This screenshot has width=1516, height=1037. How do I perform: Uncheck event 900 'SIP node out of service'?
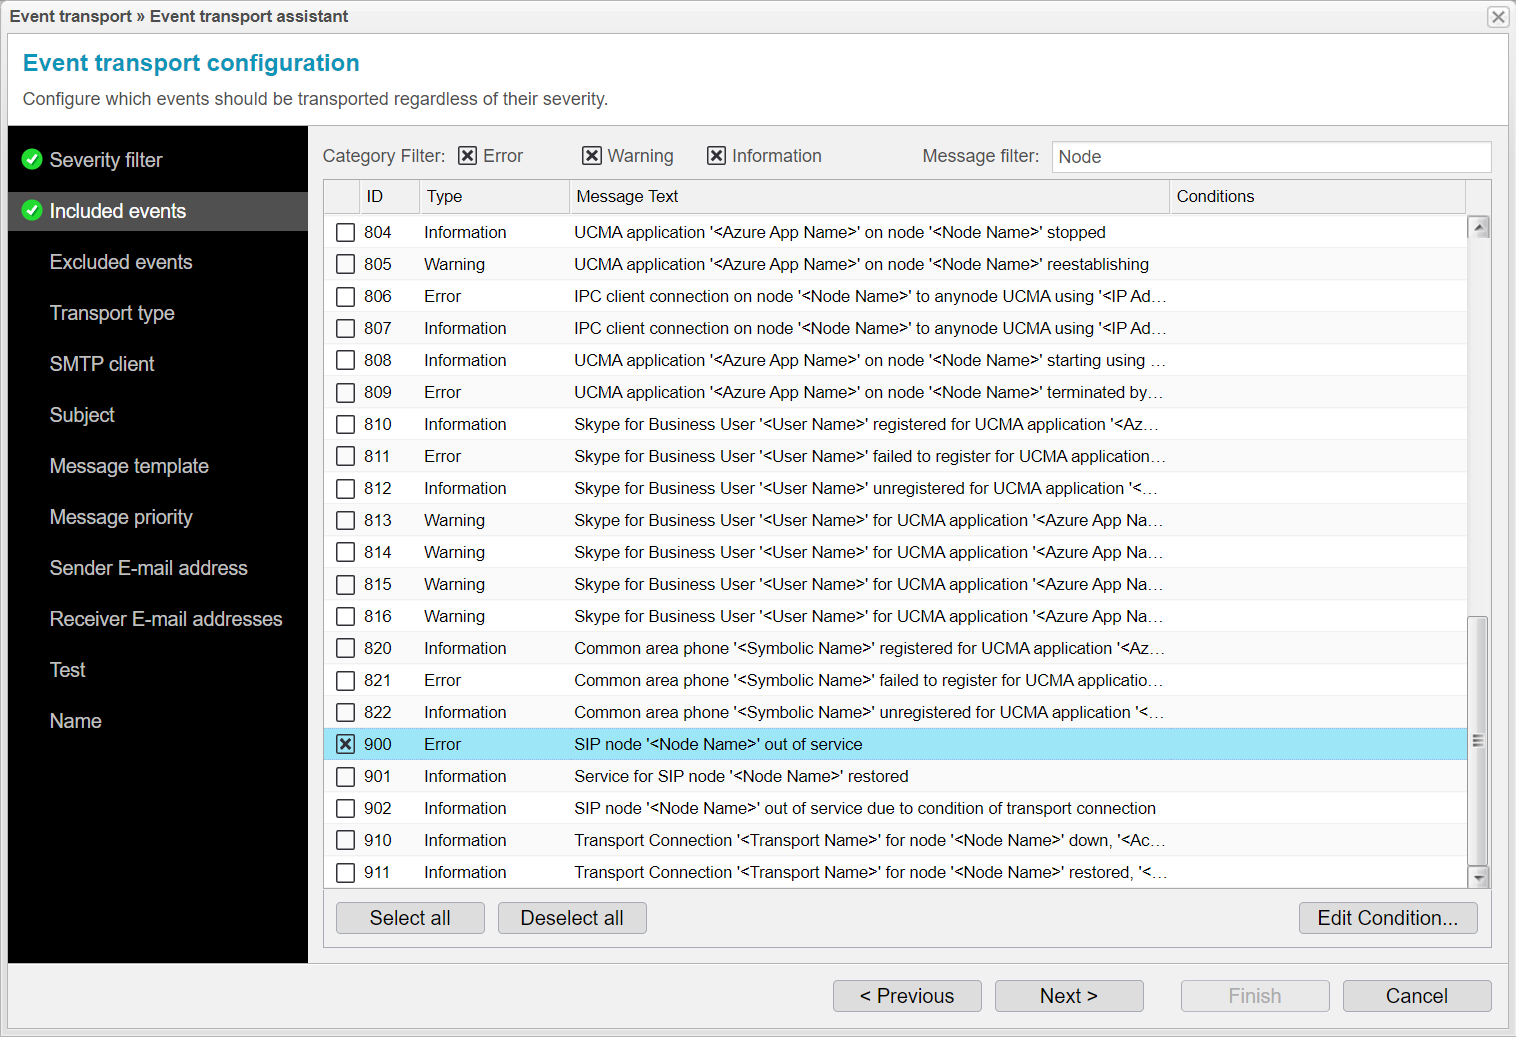point(345,744)
